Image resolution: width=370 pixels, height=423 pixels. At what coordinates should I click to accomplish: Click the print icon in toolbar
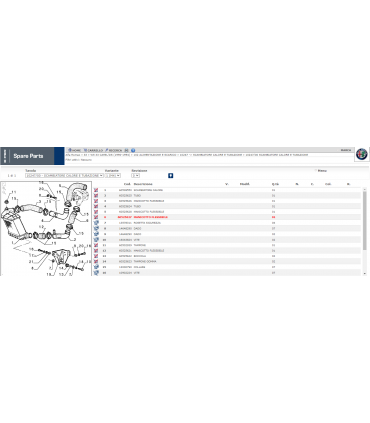[x=126, y=150]
